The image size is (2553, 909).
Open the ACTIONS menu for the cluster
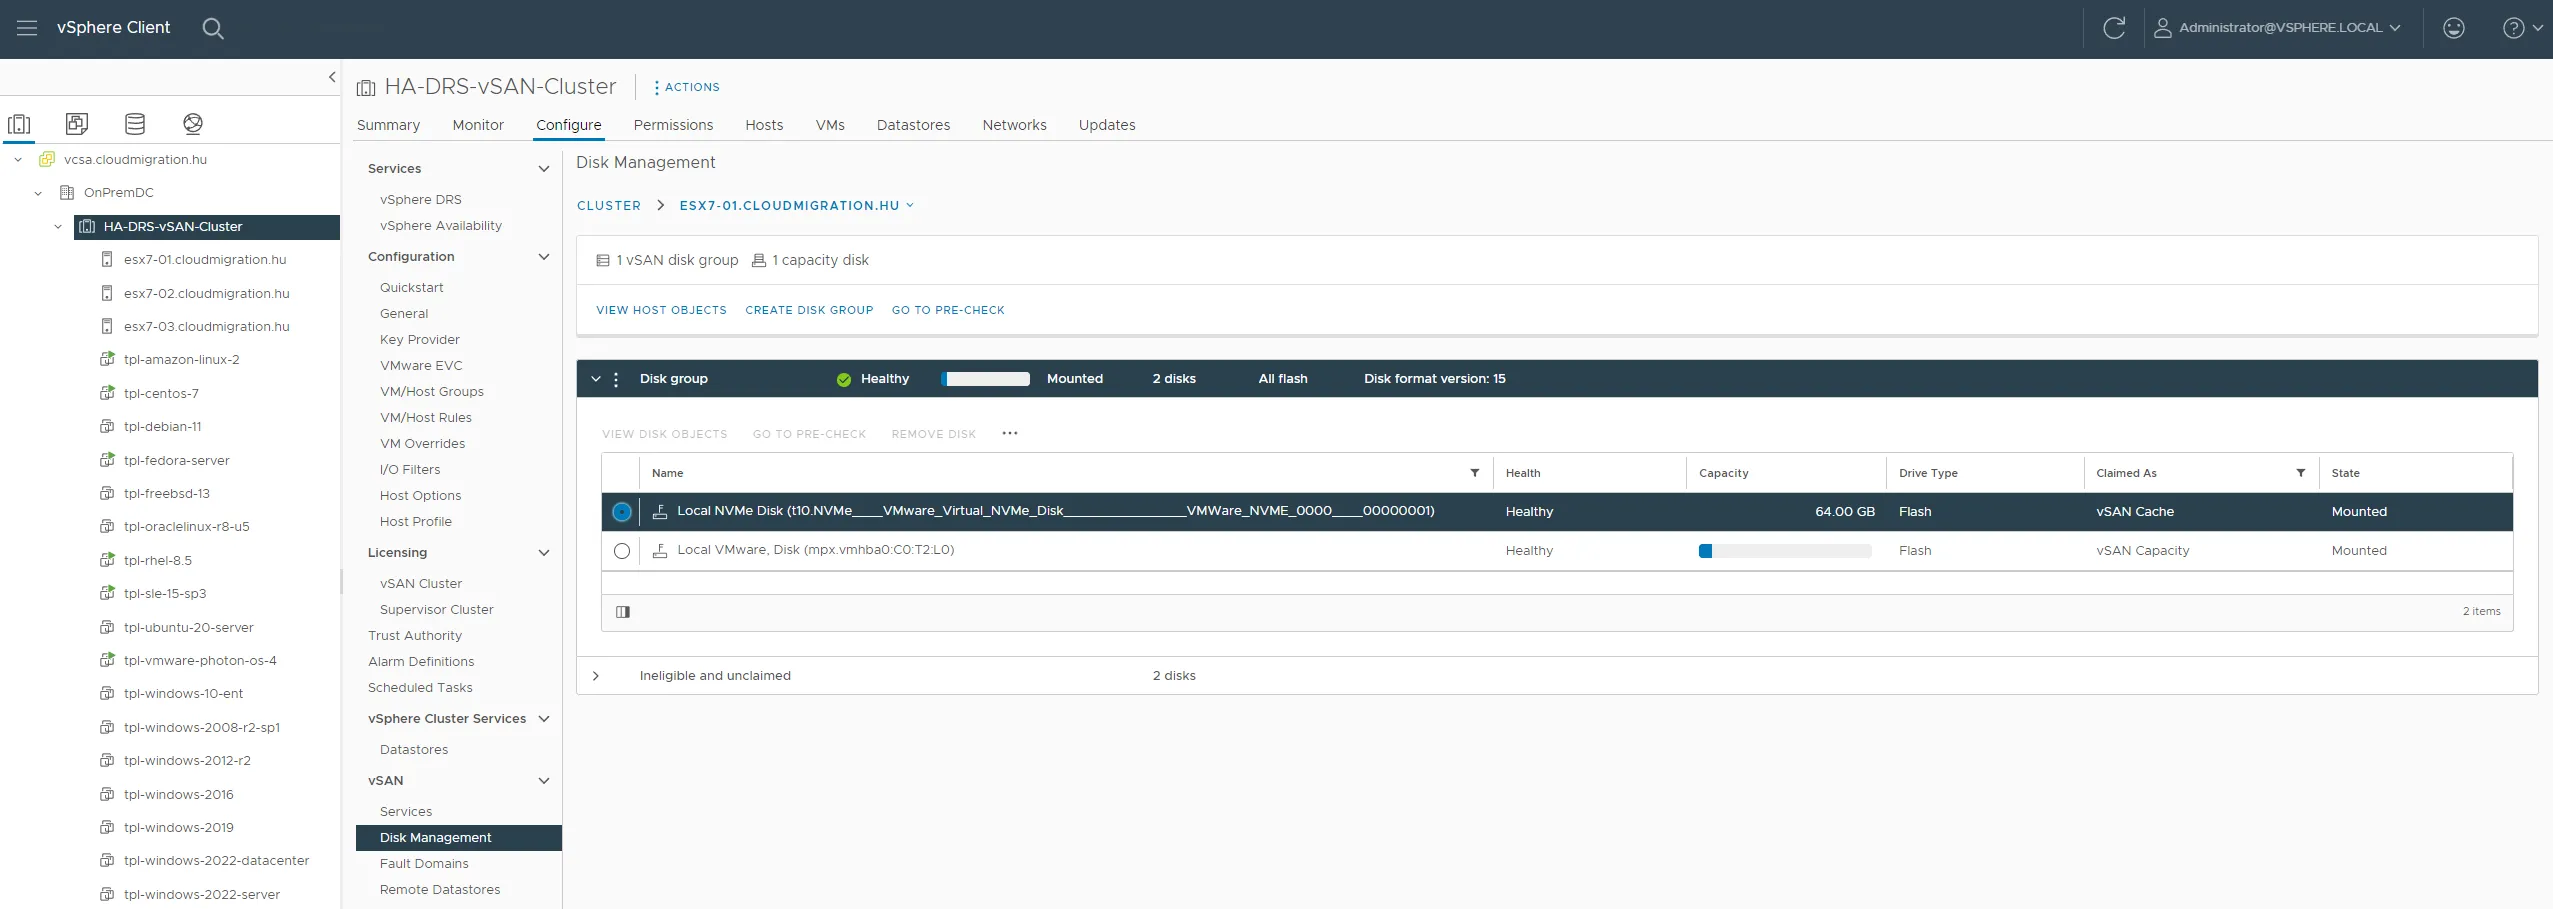click(686, 87)
